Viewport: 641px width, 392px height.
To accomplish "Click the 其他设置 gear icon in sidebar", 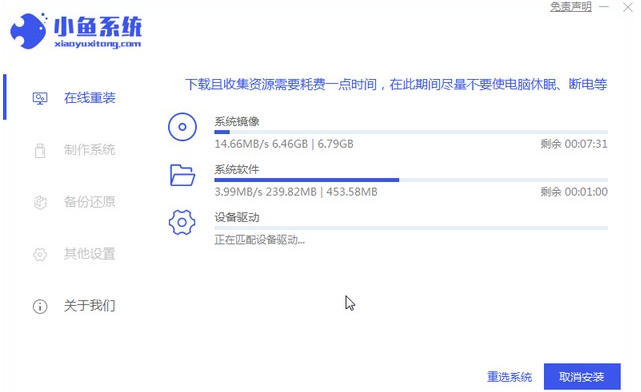I will click(x=40, y=254).
